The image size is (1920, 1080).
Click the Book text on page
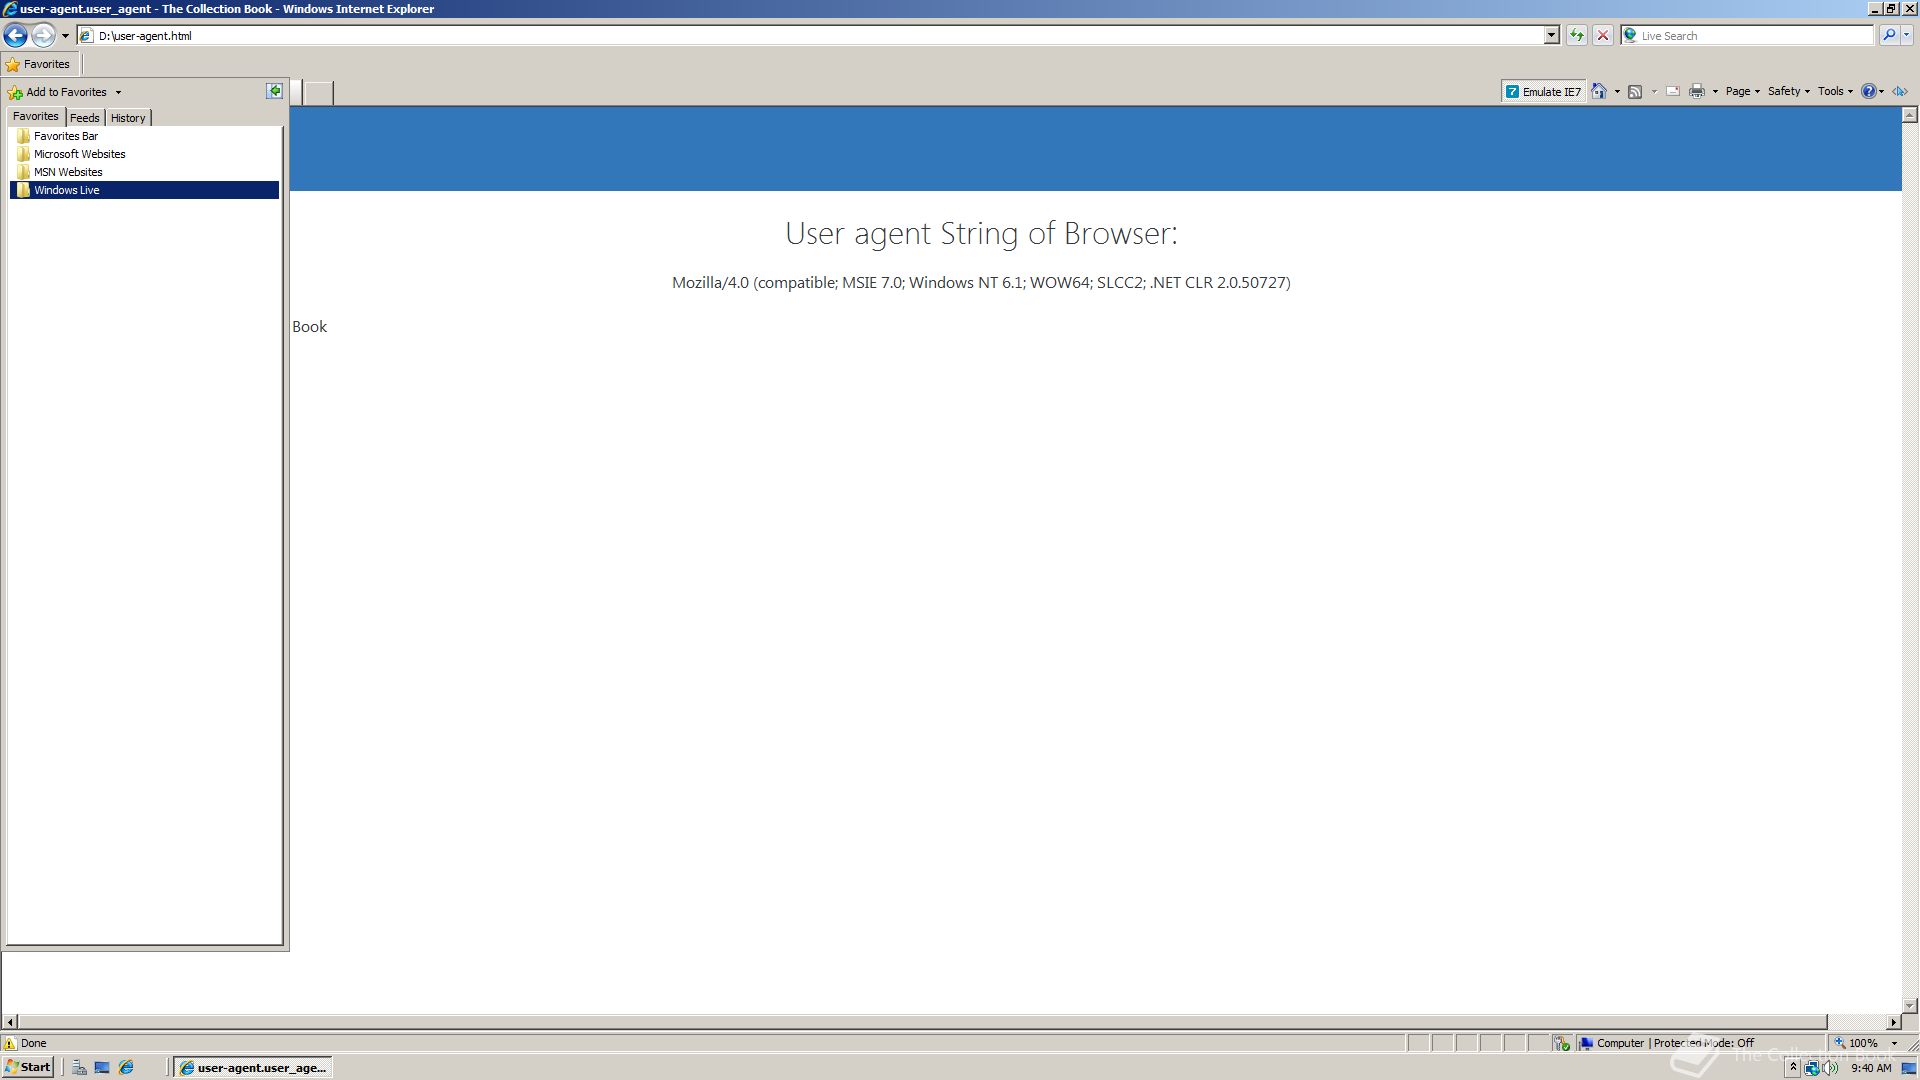click(310, 327)
